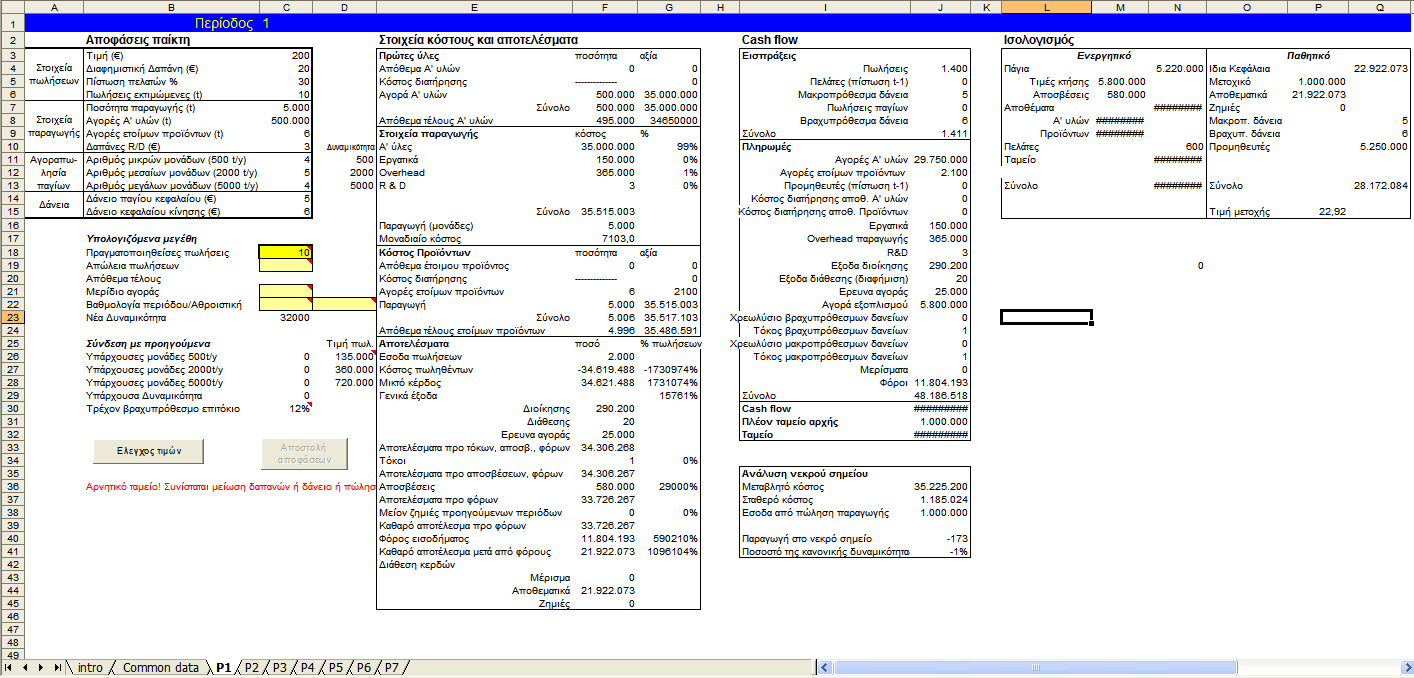Select column B header

pos(172,7)
